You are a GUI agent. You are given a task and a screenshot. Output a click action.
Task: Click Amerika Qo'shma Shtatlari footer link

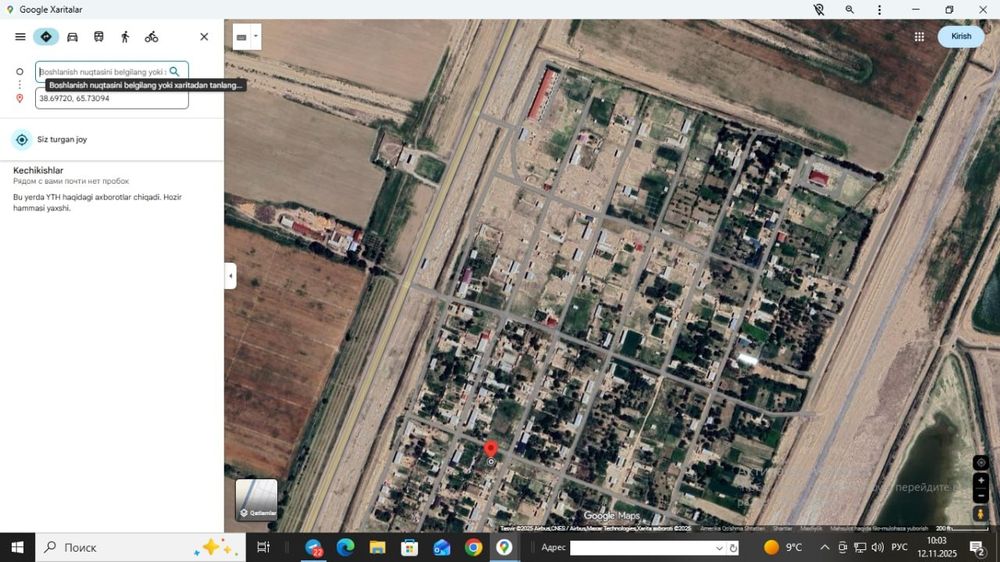[x=732, y=528]
